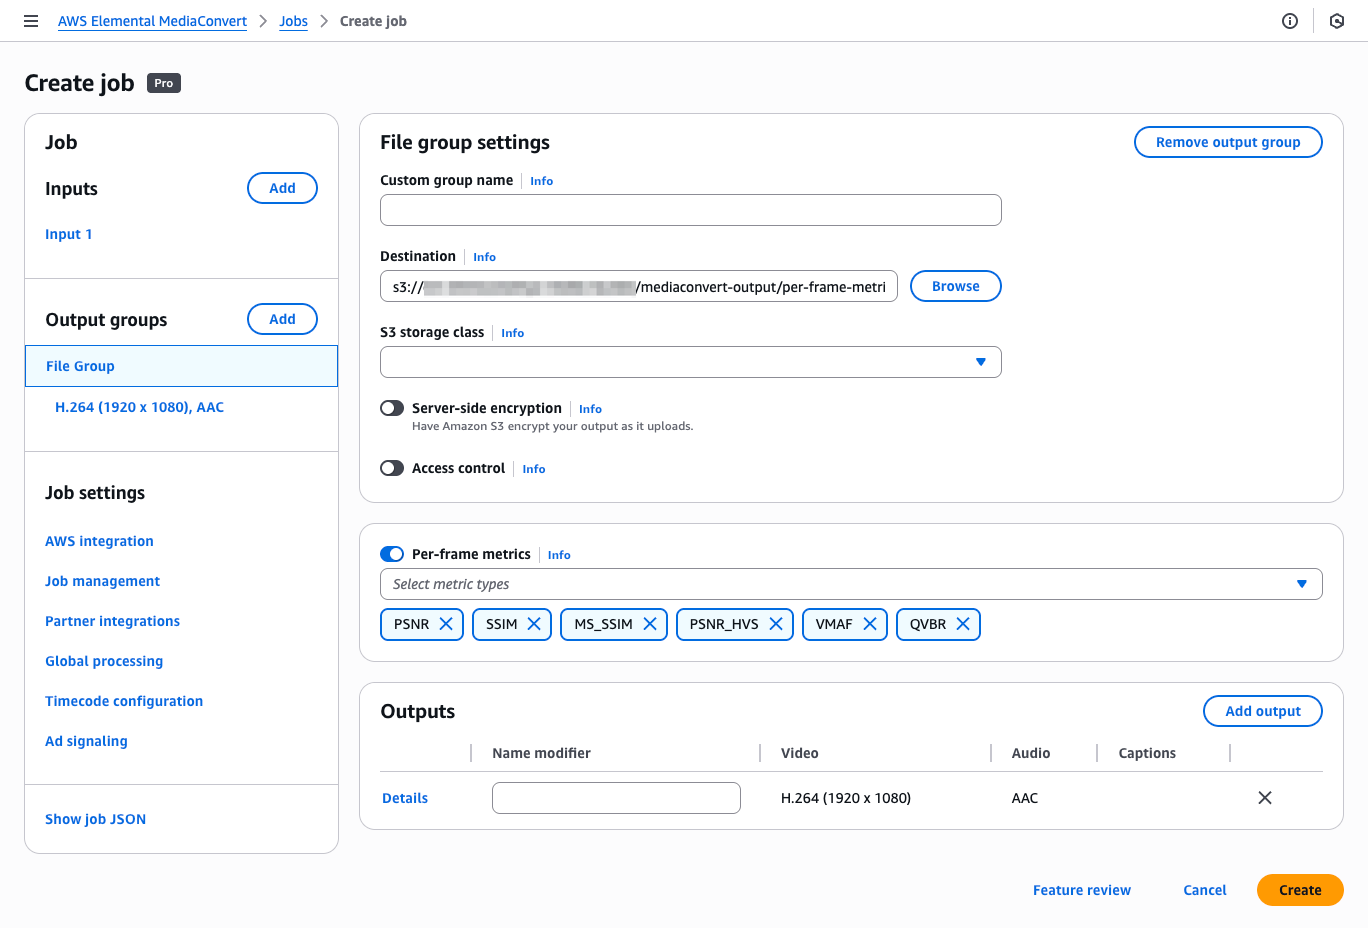1368x928 pixels.
Task: Select H.264 (1920 x 1080), AAC output
Action: coord(139,407)
